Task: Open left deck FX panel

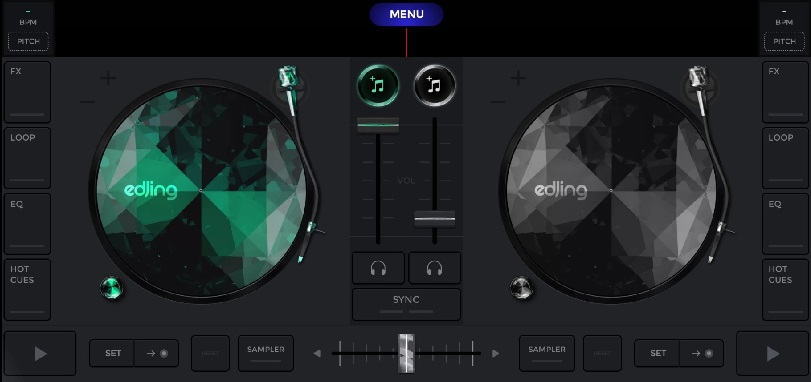Action: point(27,92)
